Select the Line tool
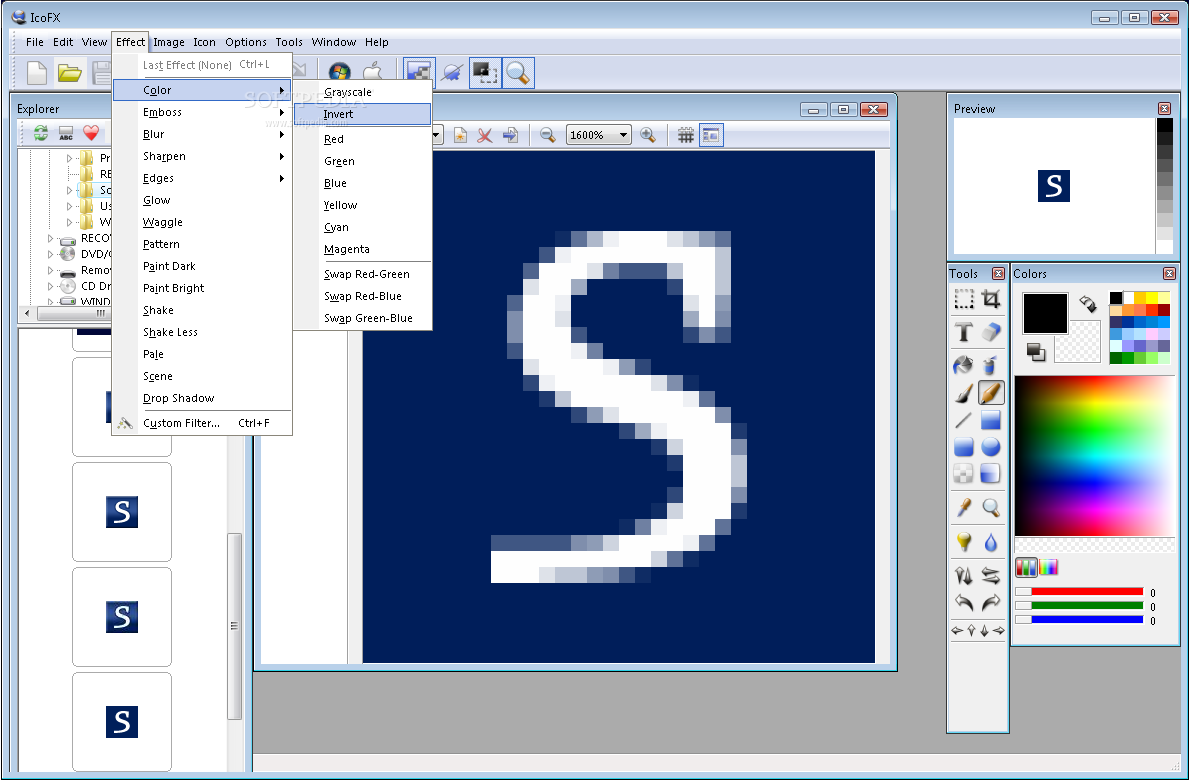 tap(964, 420)
